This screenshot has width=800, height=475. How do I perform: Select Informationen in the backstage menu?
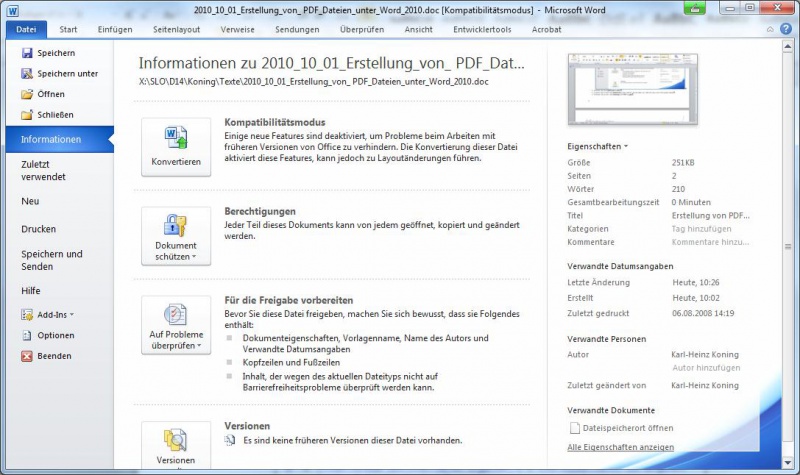[x=60, y=139]
